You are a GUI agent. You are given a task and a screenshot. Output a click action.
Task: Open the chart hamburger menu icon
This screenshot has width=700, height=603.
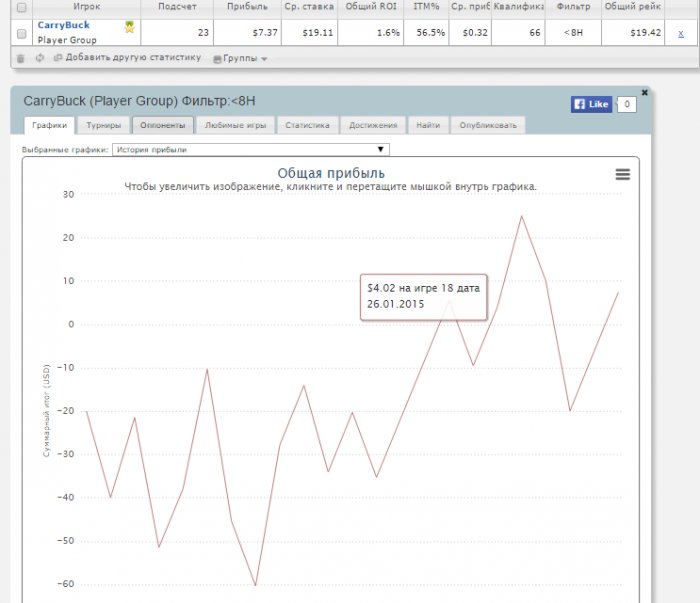coord(623,174)
